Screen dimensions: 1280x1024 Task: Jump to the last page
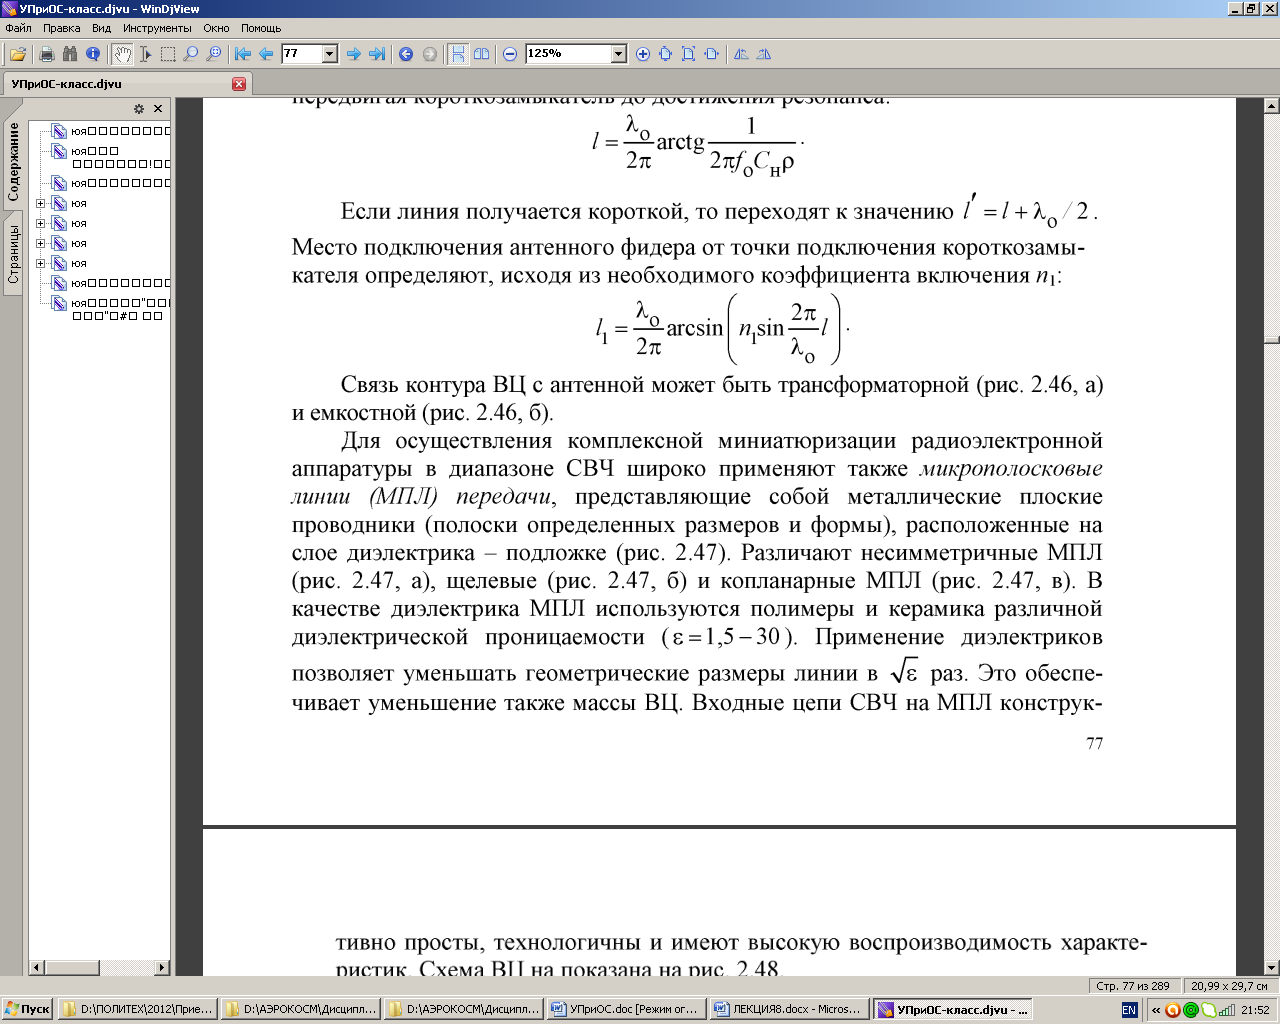pos(377,54)
